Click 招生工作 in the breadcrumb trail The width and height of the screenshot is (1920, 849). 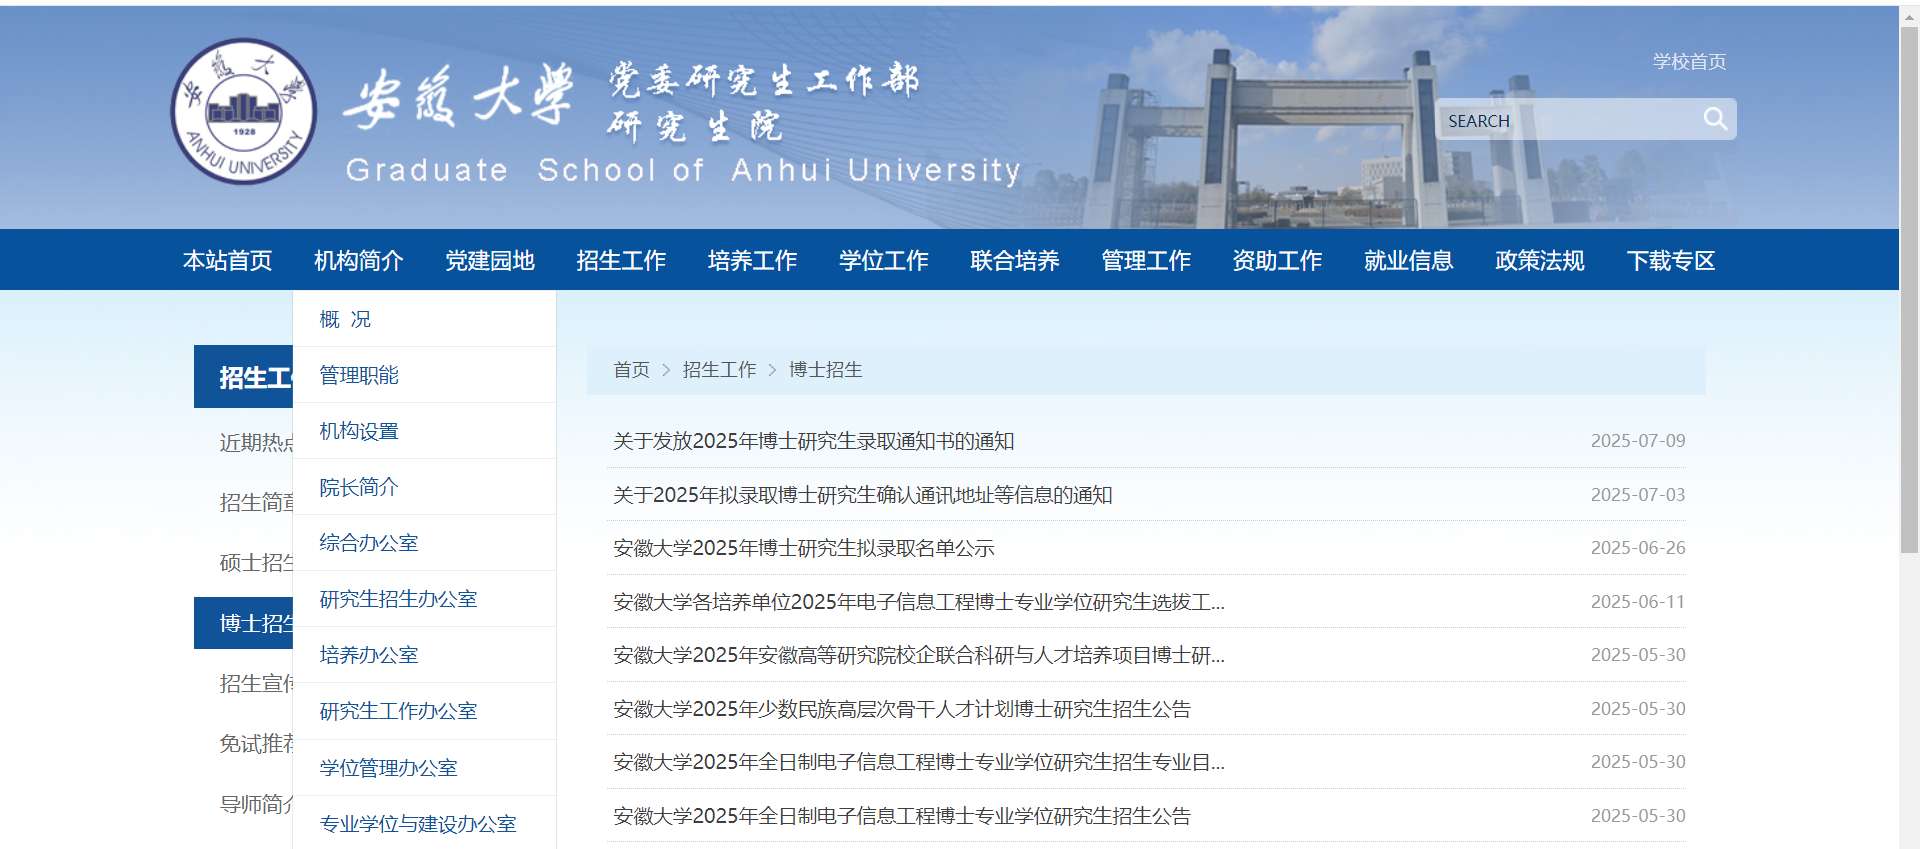click(719, 370)
